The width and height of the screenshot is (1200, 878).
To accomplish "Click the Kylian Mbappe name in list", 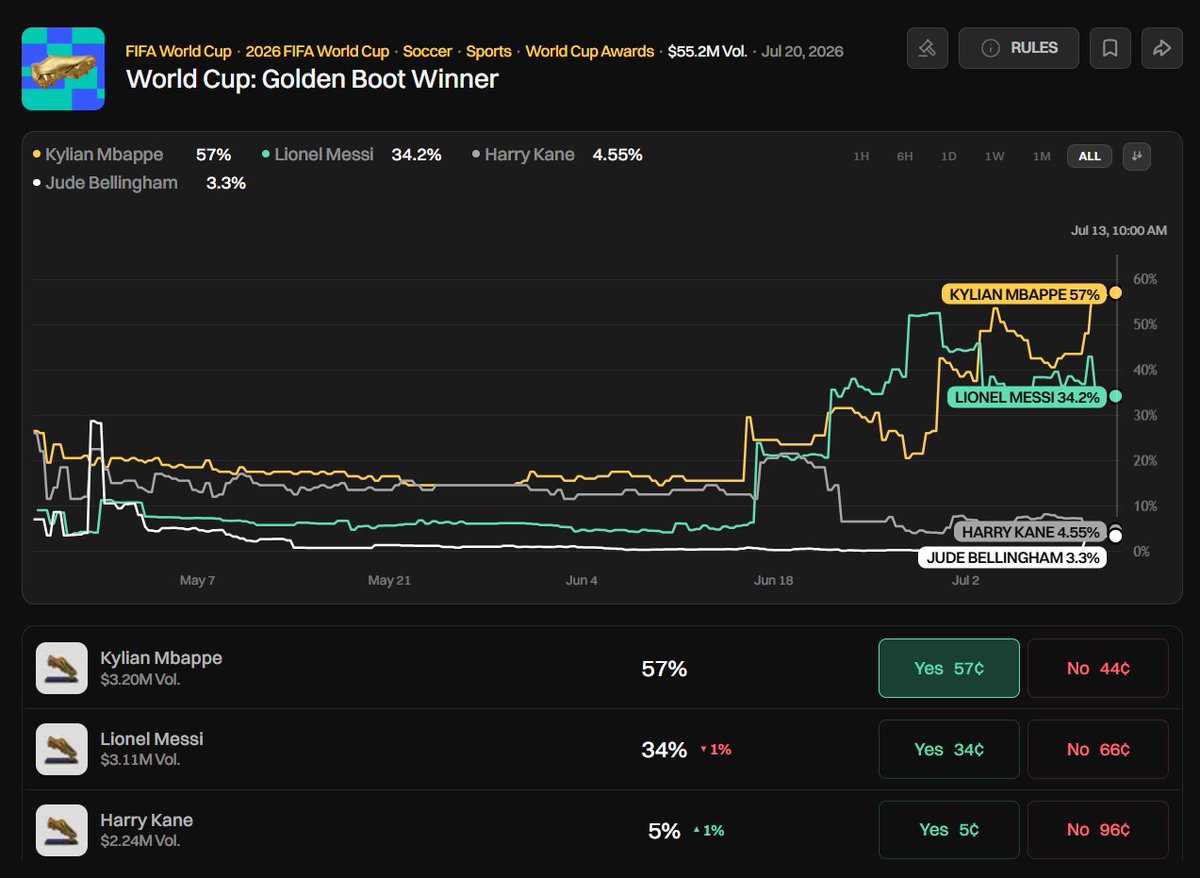I will (x=161, y=658).
